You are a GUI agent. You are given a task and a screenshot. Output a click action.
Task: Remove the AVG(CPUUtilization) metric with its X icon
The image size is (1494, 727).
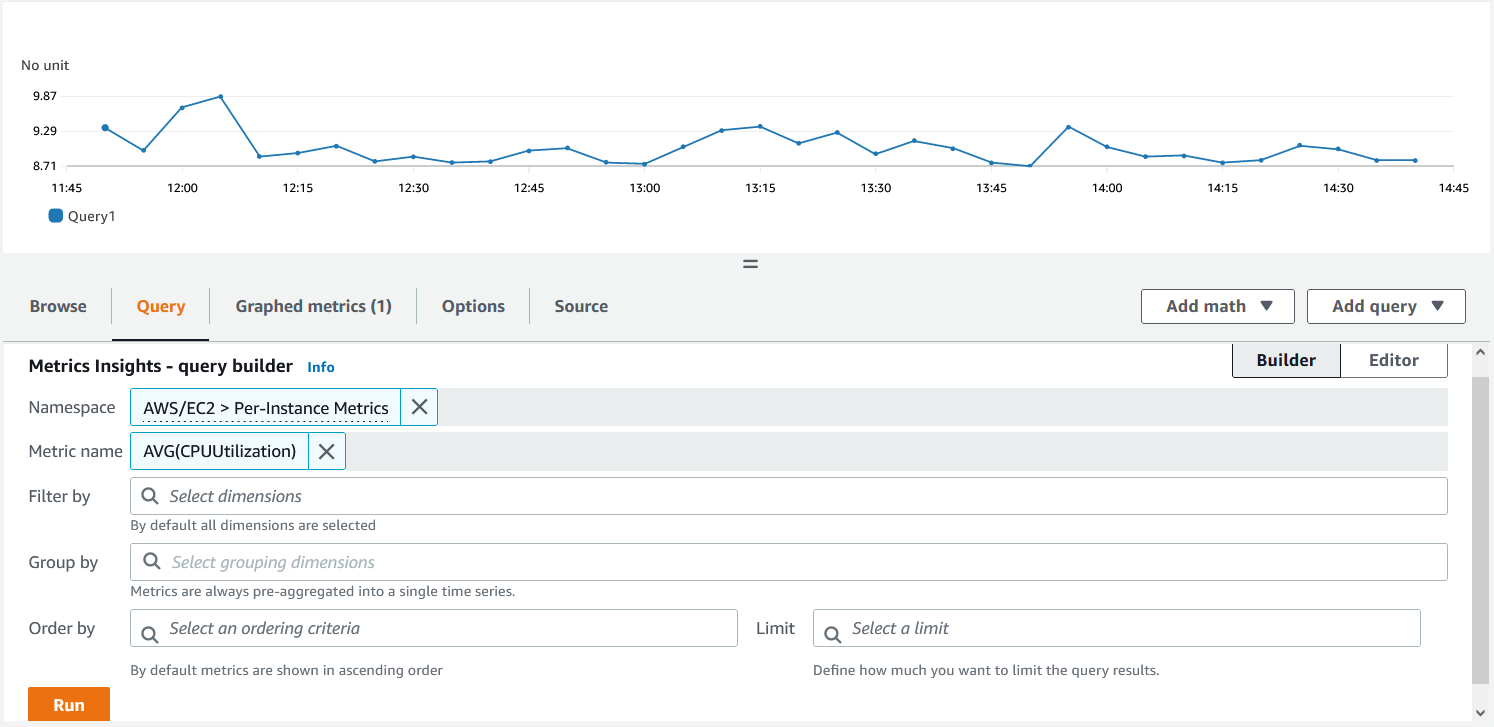tap(326, 450)
